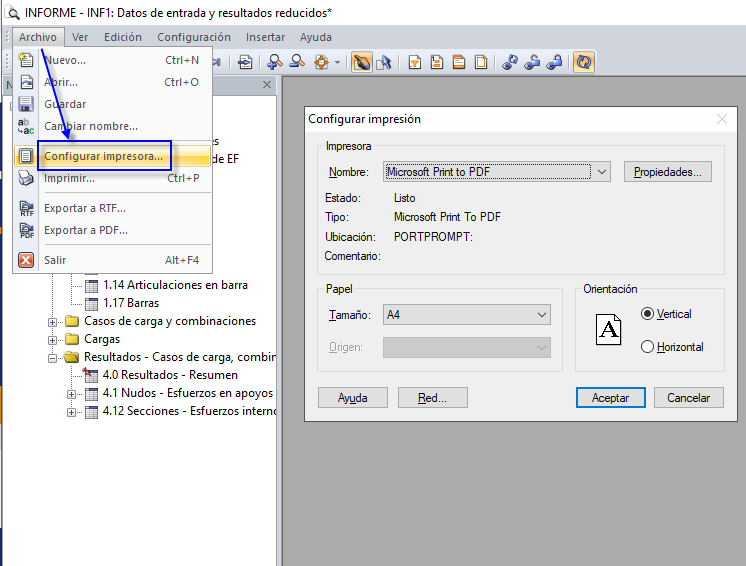Select the arrow pointer selection tool
The width and height of the screenshot is (746, 566).
(383, 62)
